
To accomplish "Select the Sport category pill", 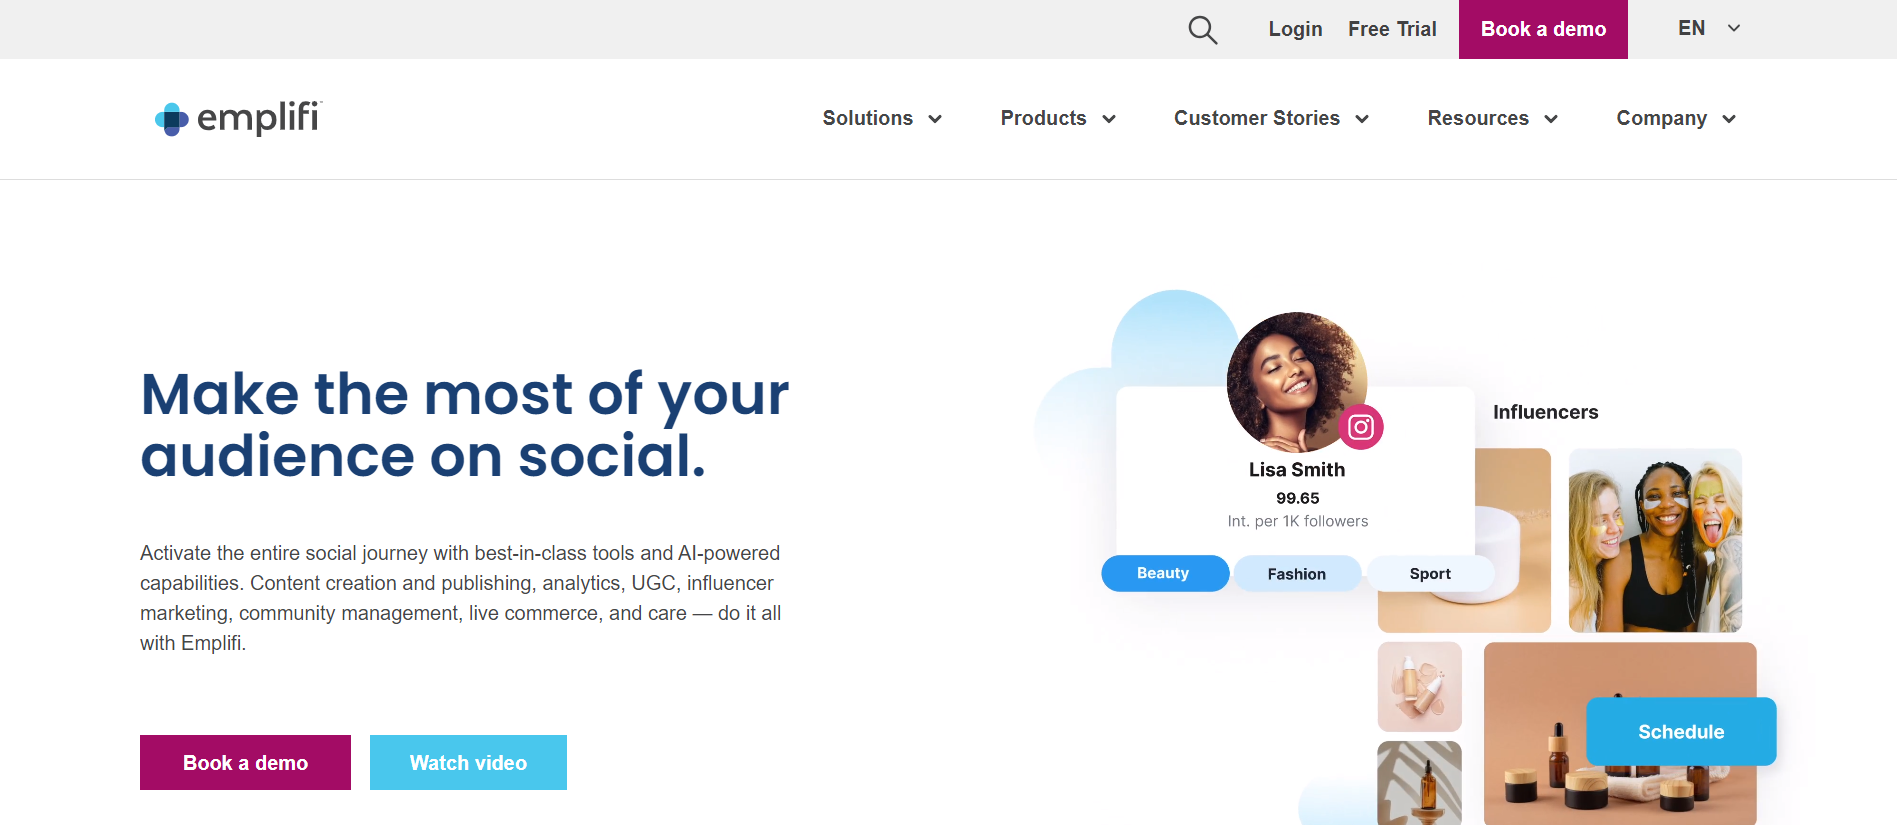I will coord(1430,574).
